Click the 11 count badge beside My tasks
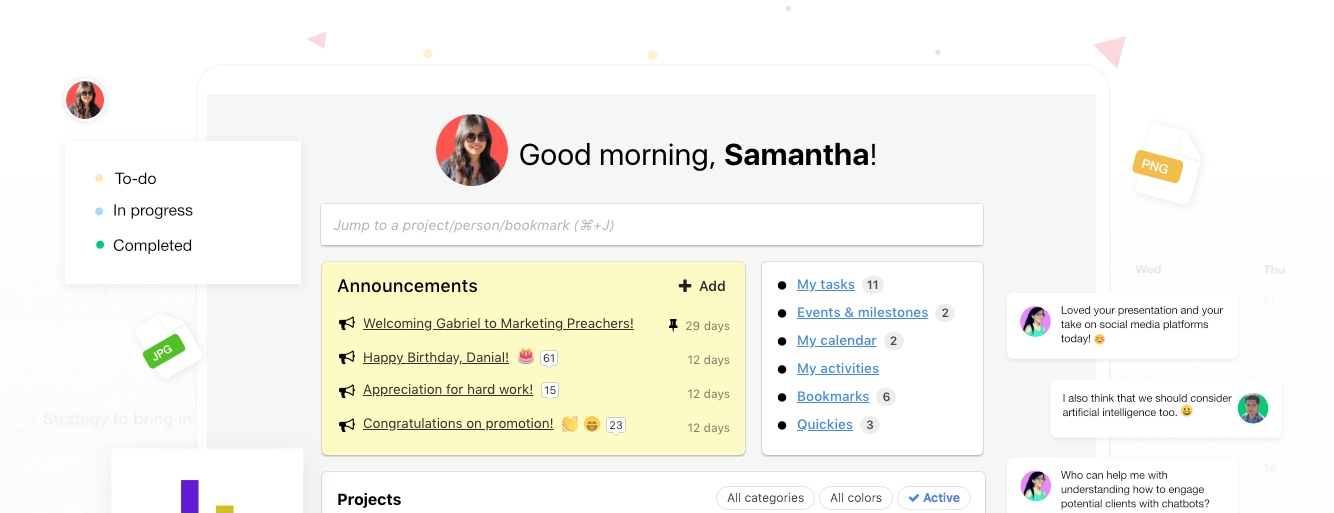 873,285
